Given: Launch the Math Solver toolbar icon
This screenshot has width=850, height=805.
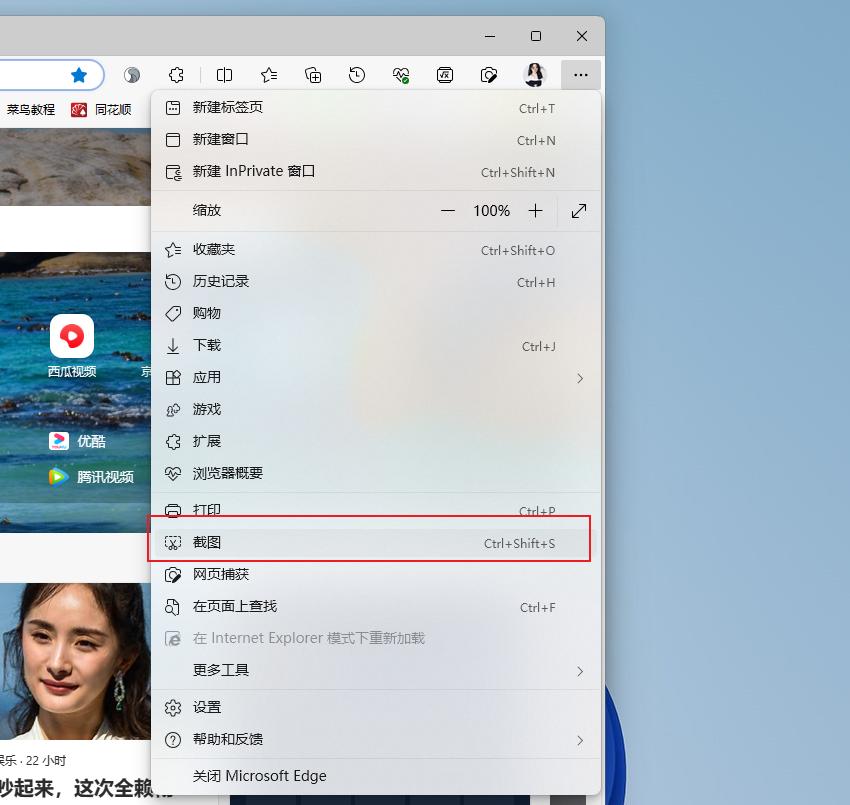Looking at the screenshot, I should [445, 75].
